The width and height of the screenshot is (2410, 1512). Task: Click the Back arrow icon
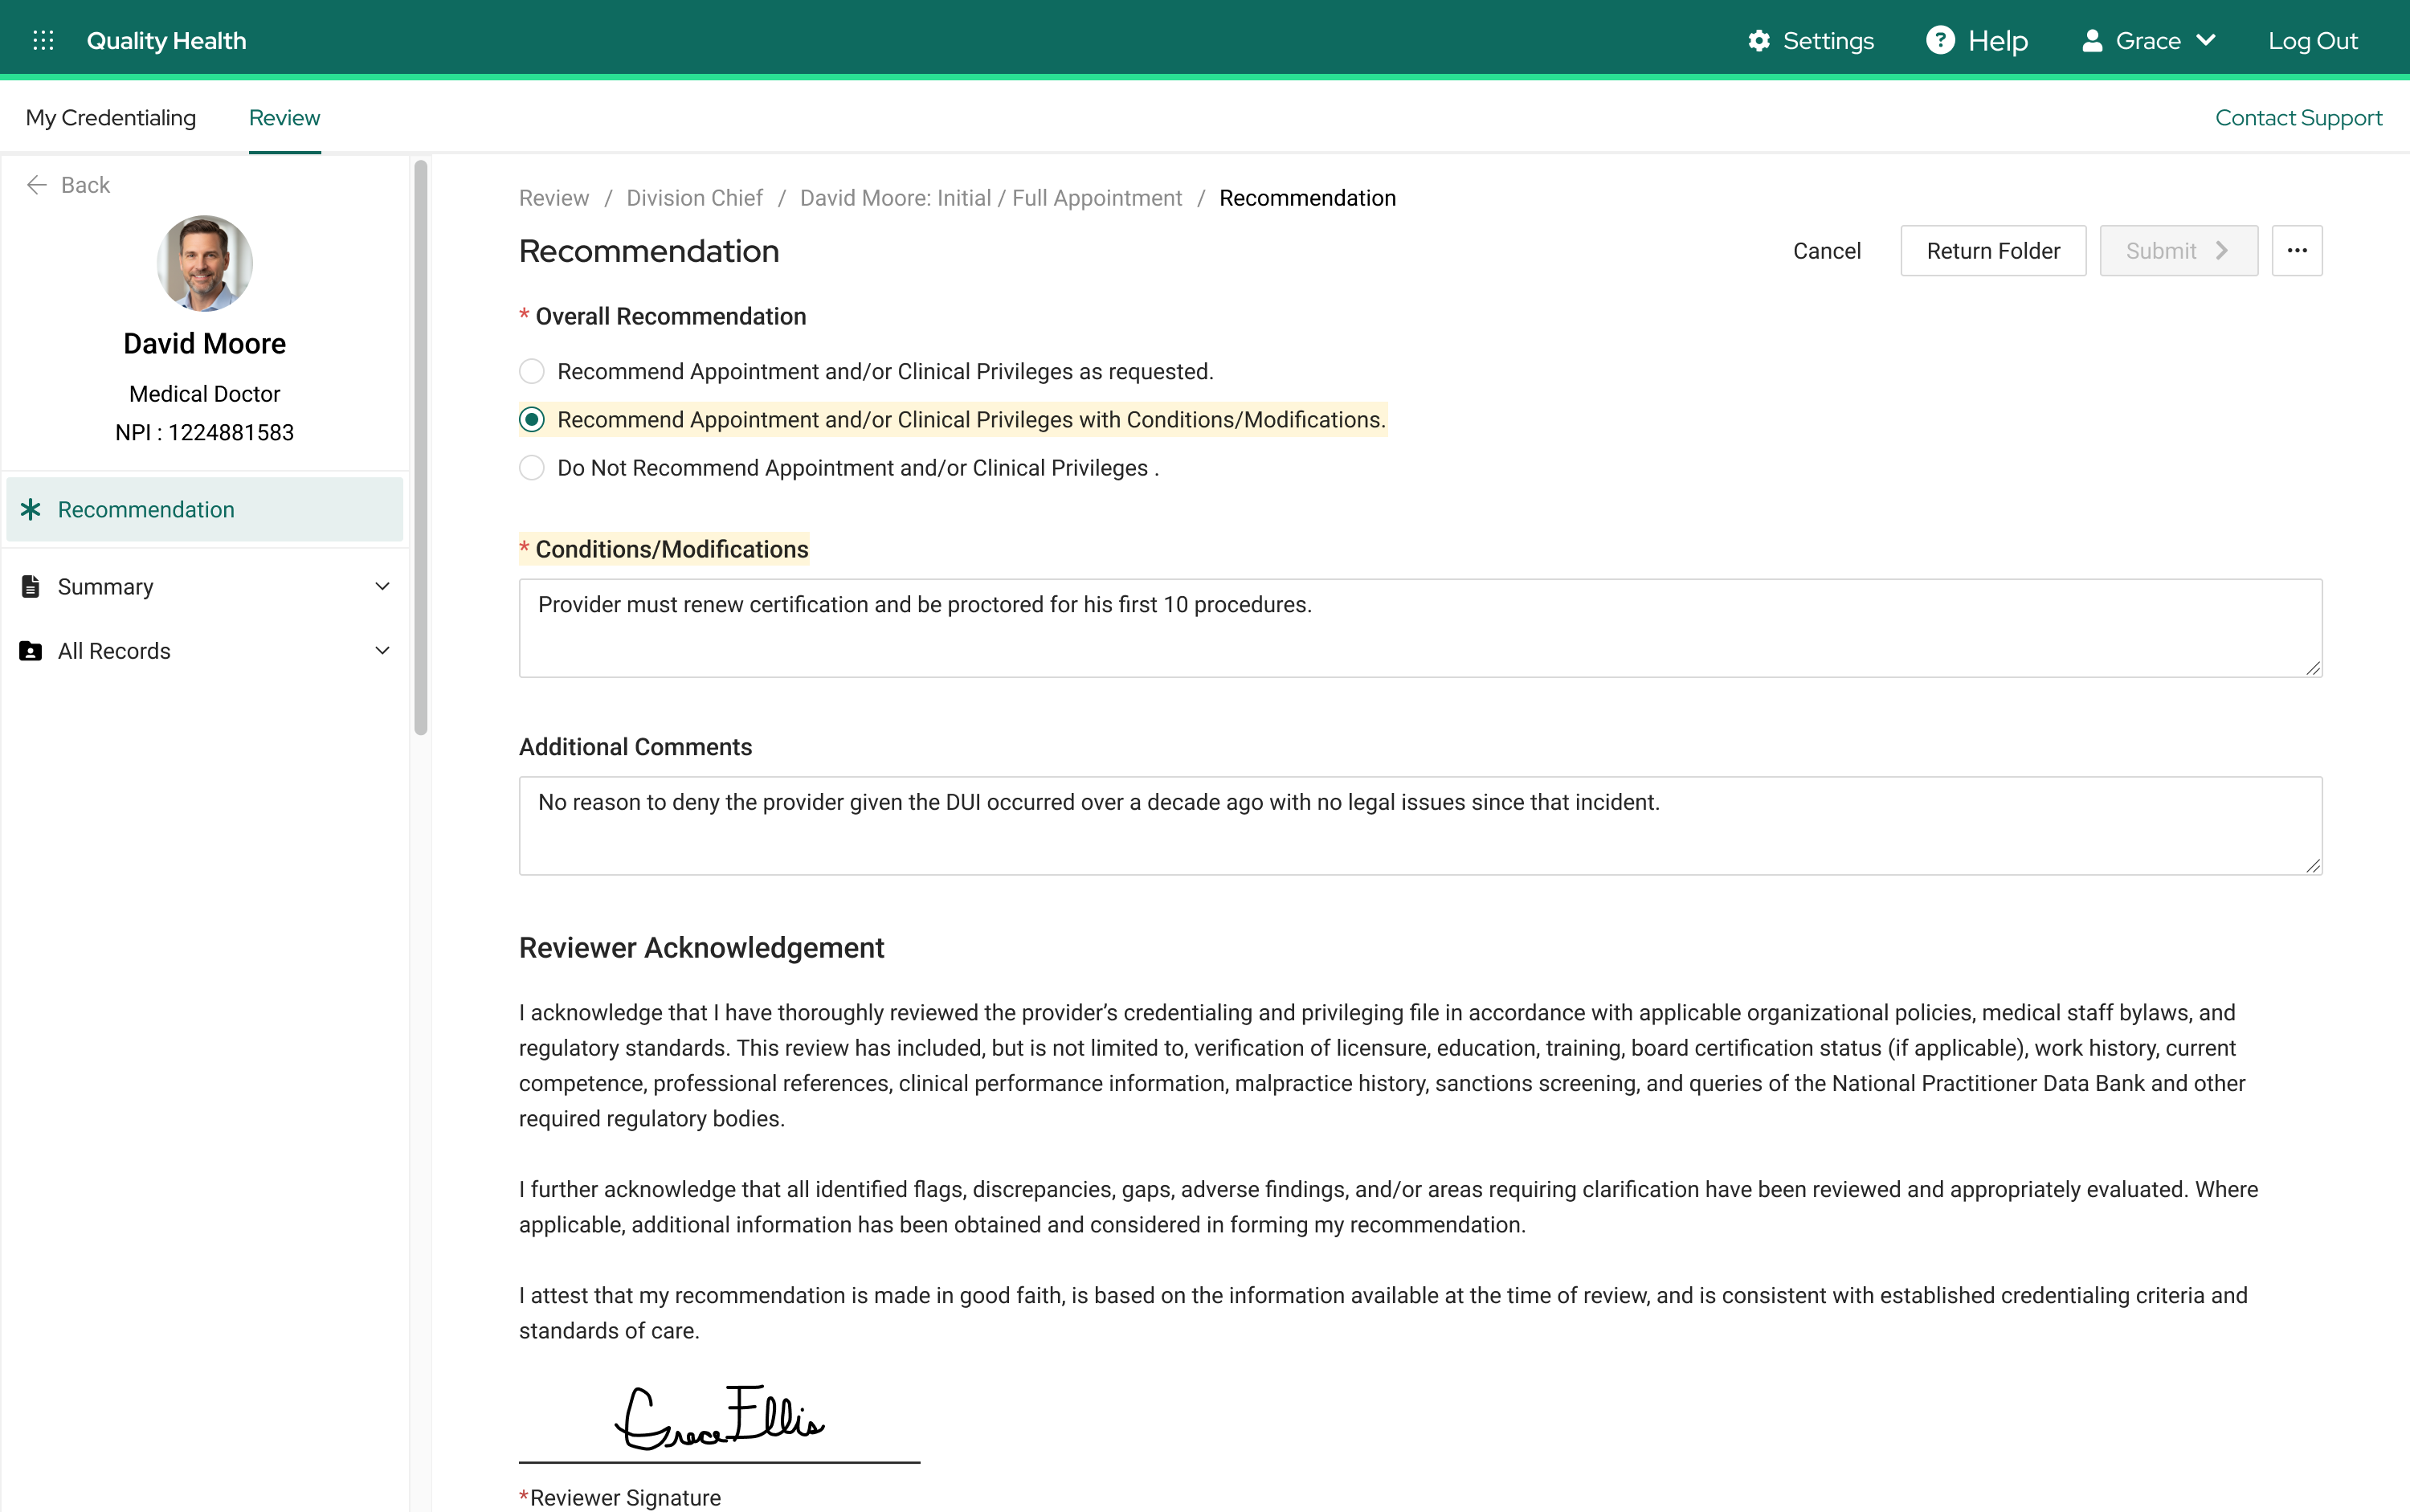[37, 185]
